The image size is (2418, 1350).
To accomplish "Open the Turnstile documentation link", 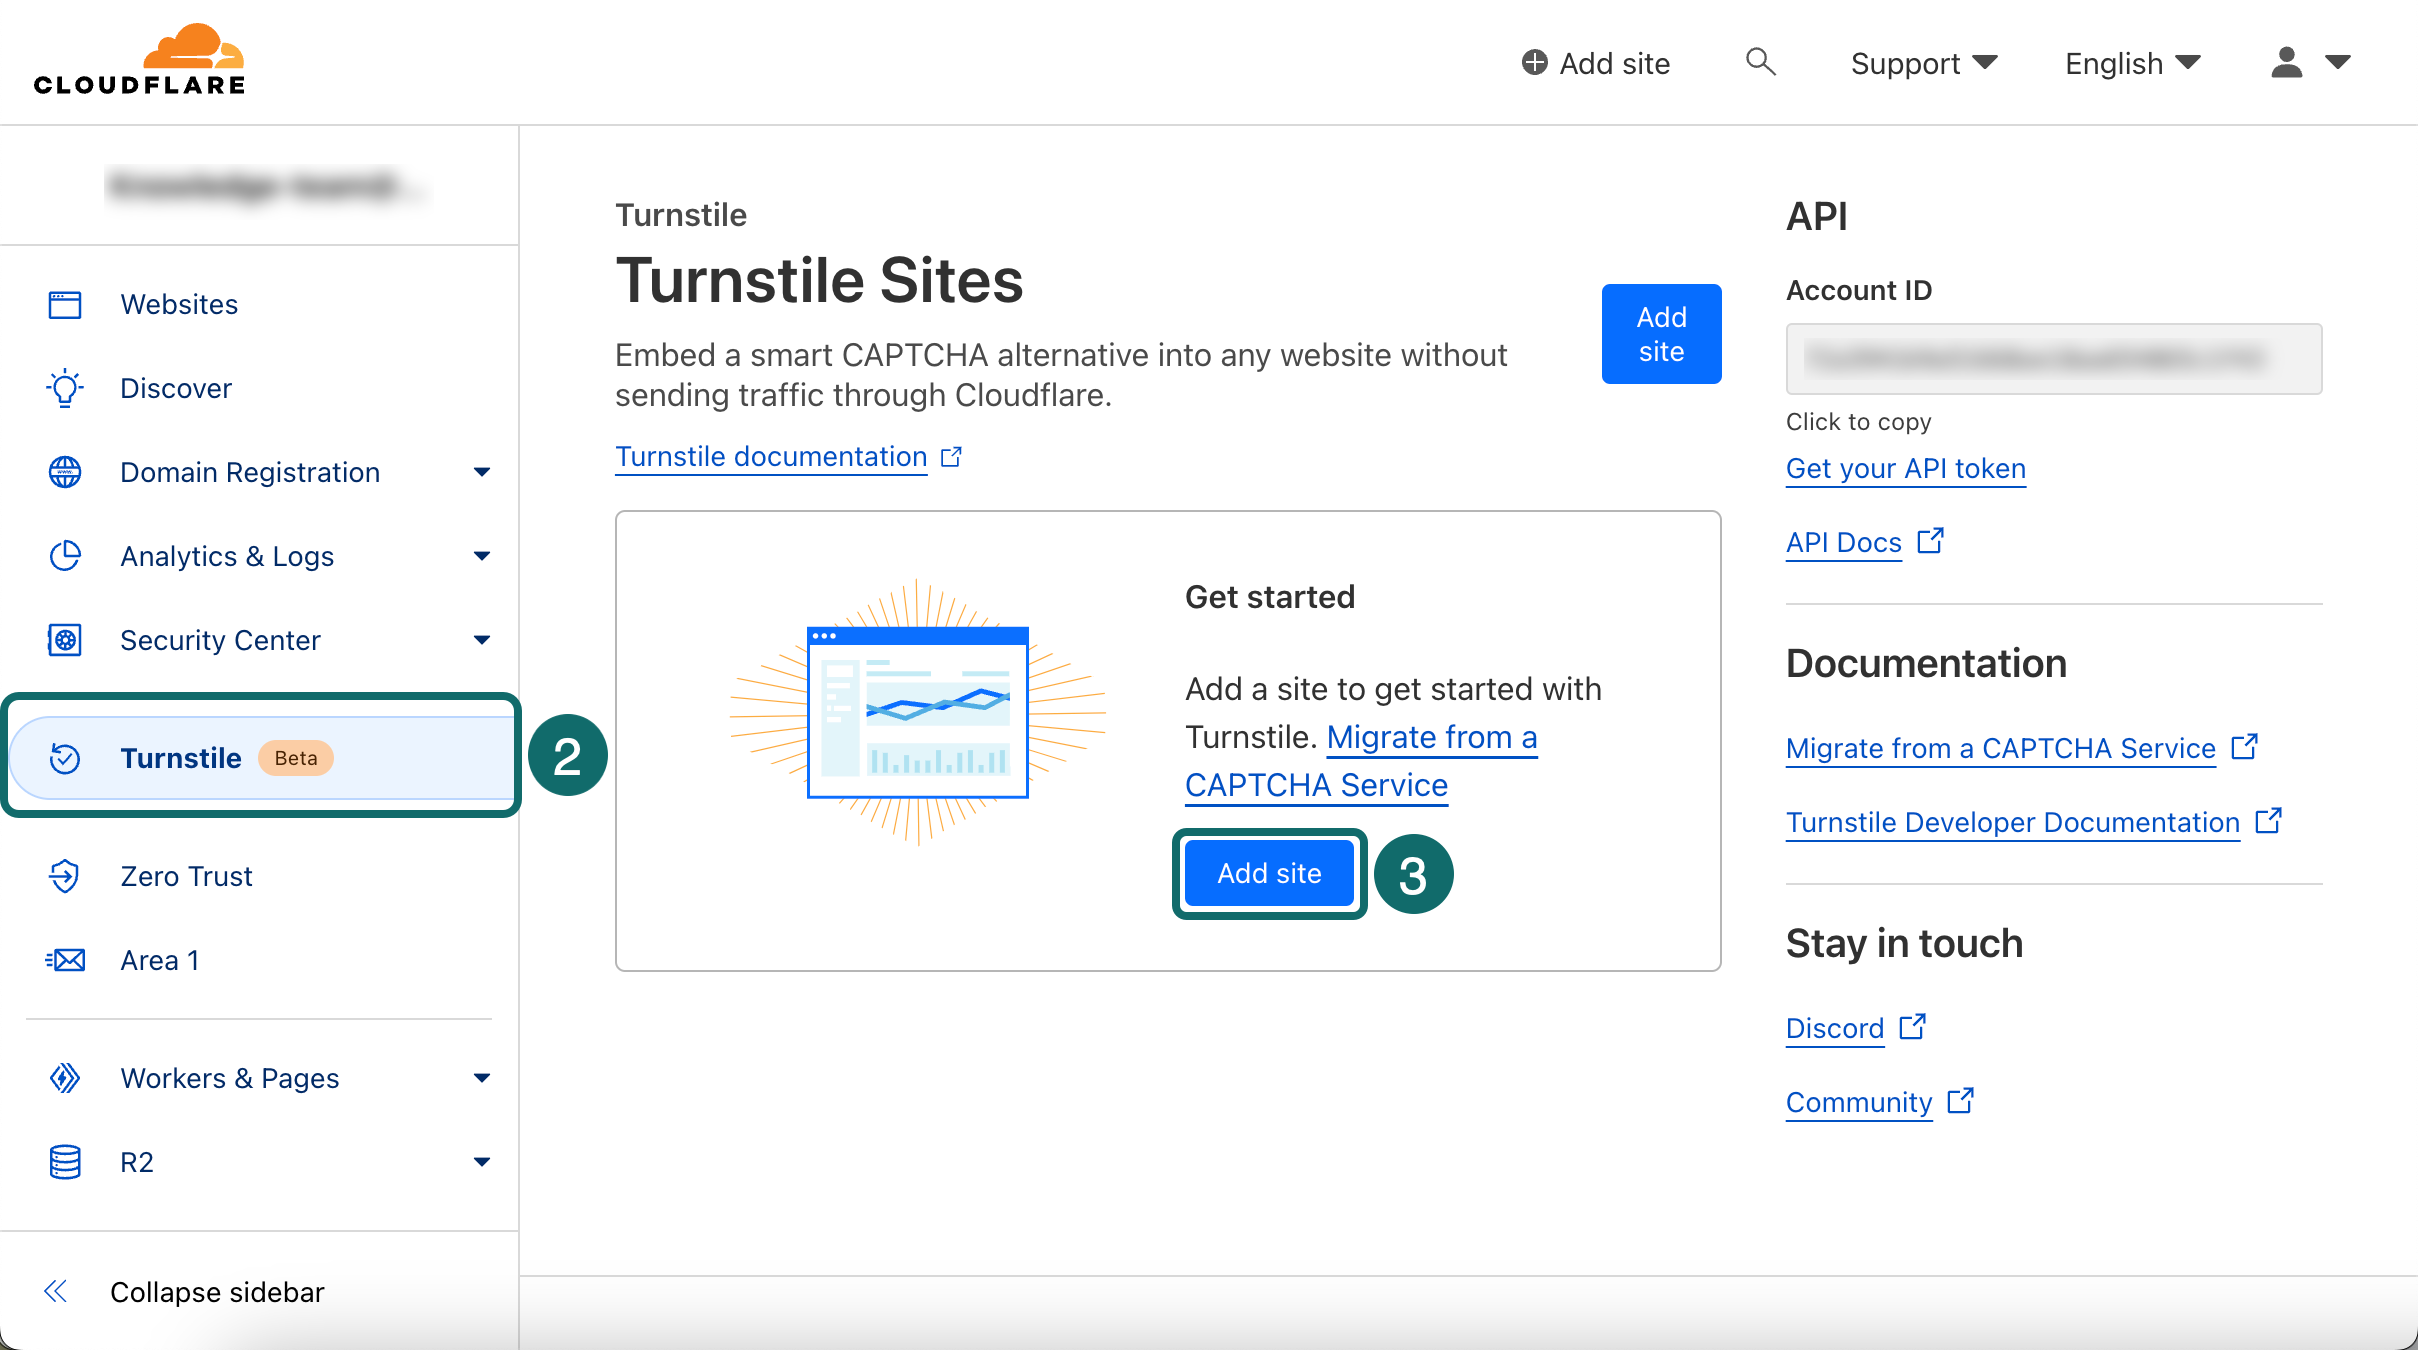I will coord(771,457).
